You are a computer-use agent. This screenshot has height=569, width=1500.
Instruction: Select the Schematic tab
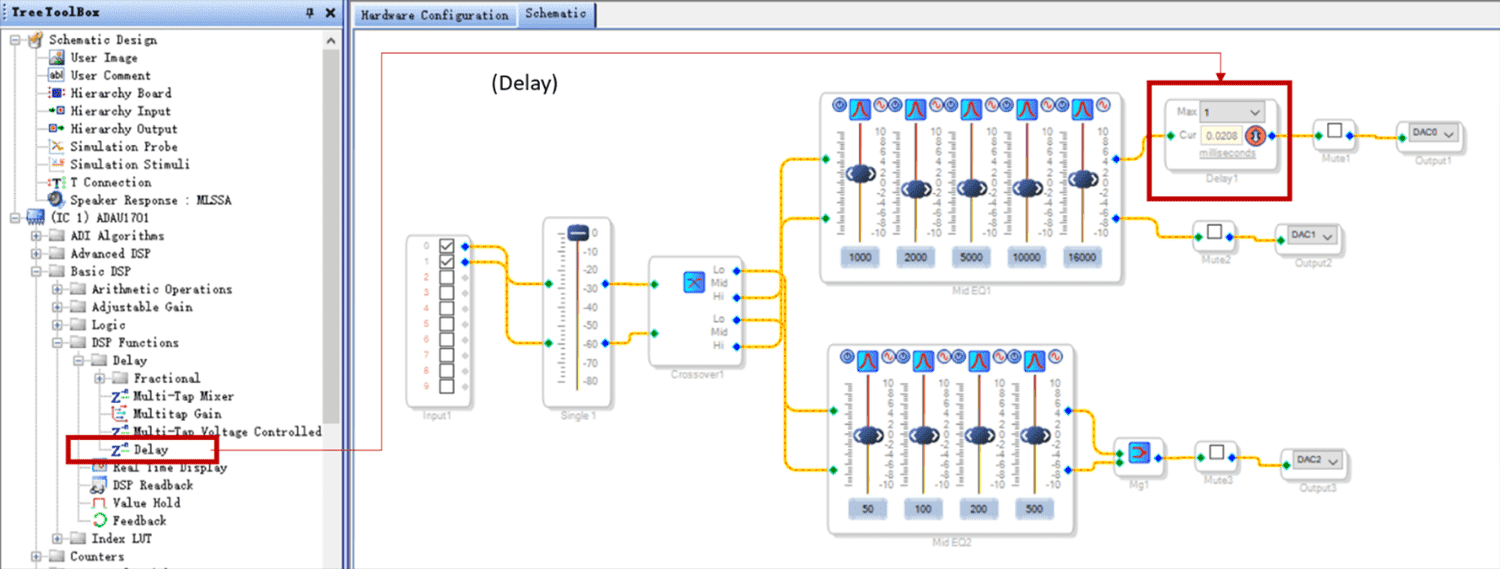point(557,15)
